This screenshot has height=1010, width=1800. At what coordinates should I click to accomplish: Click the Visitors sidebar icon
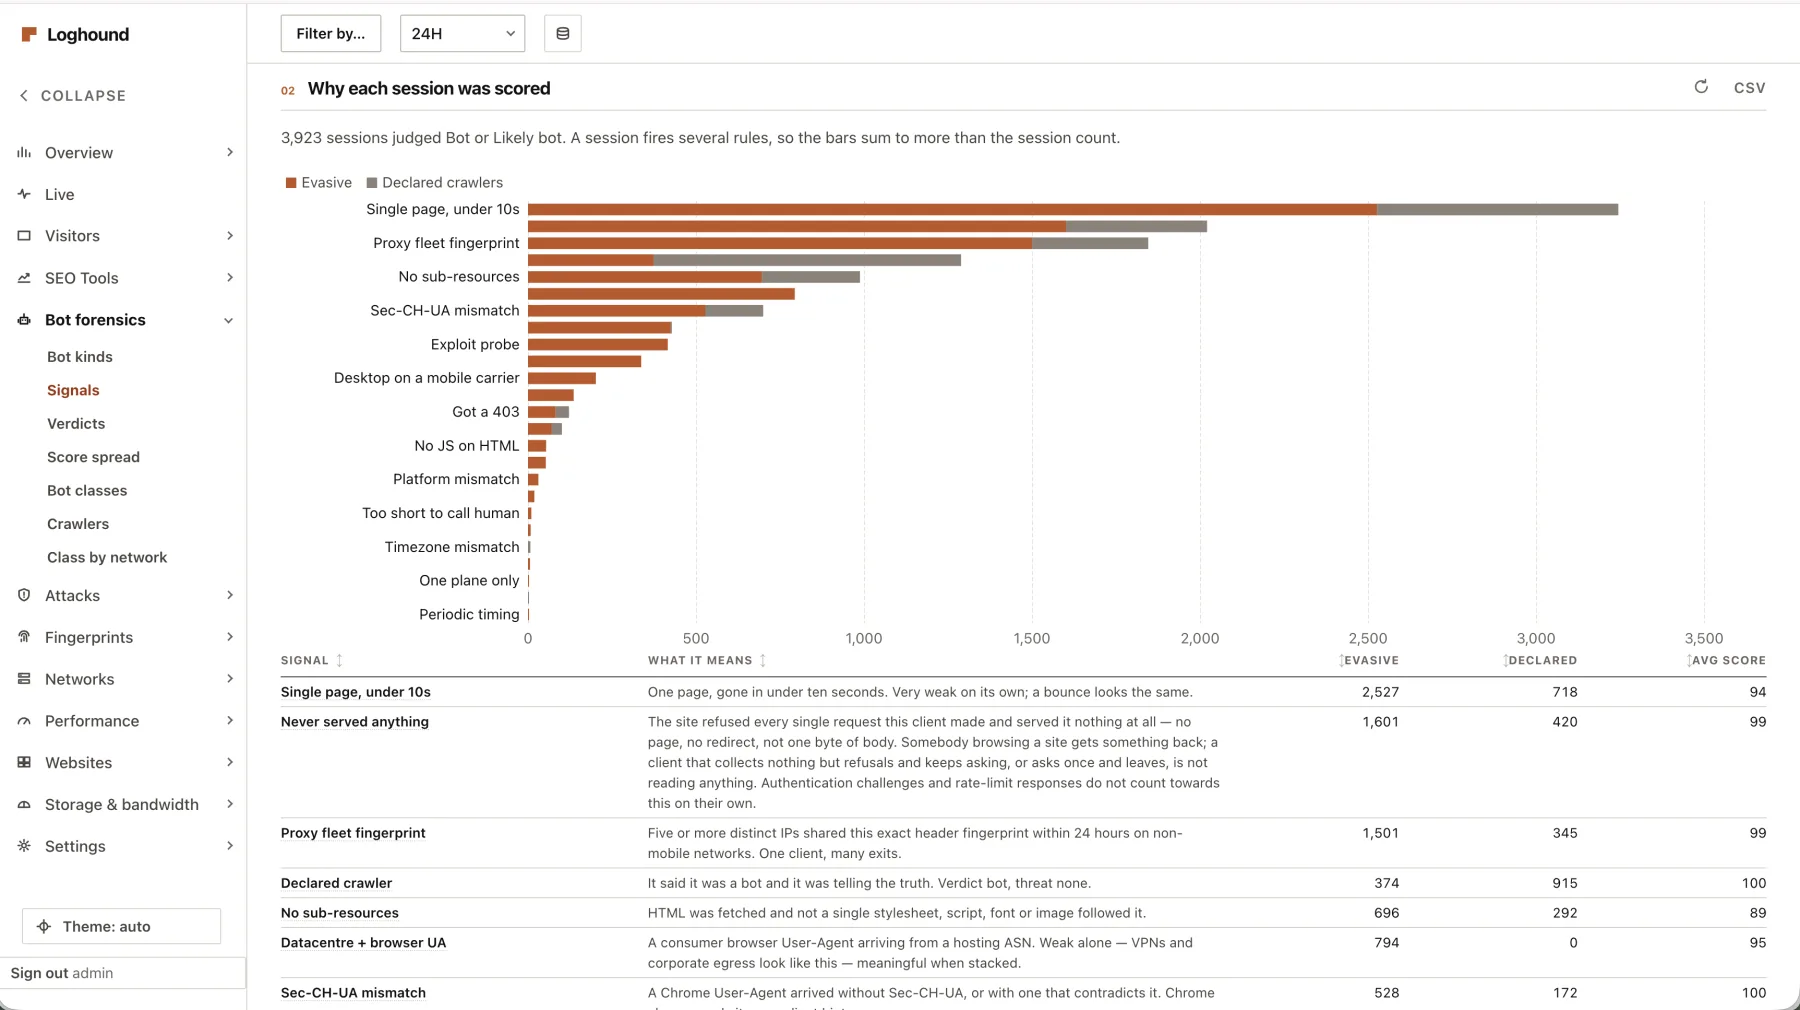tap(24, 236)
